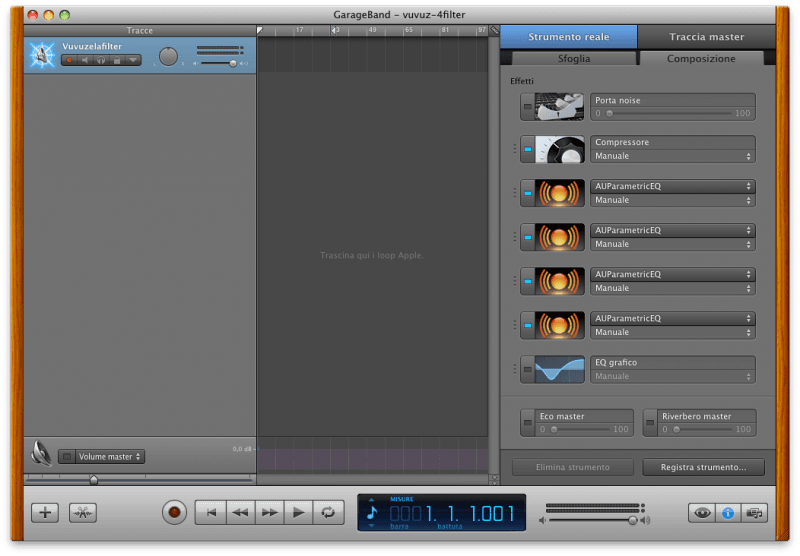Screen dimensions: 800x556
Task: Switch to the Traccia master tab
Action: click(x=706, y=37)
